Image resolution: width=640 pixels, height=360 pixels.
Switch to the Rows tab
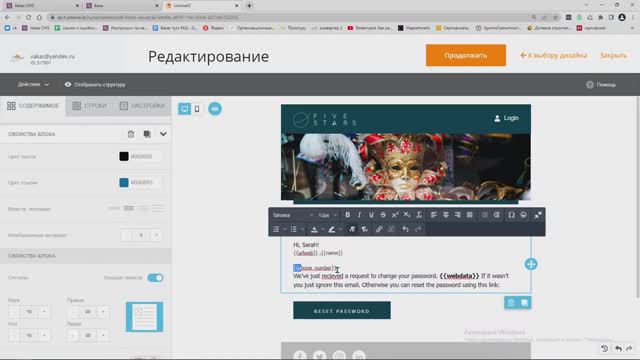pyautogui.click(x=89, y=106)
